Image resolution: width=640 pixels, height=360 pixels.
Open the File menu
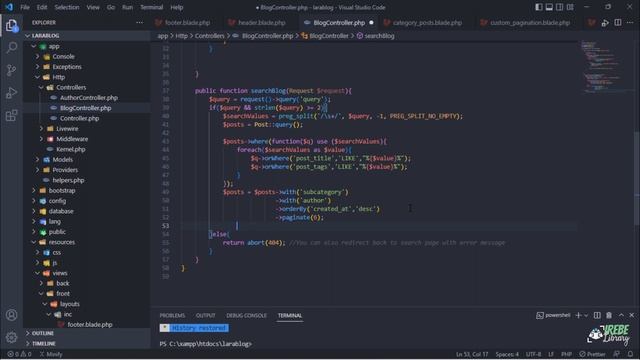tap(25, 7)
